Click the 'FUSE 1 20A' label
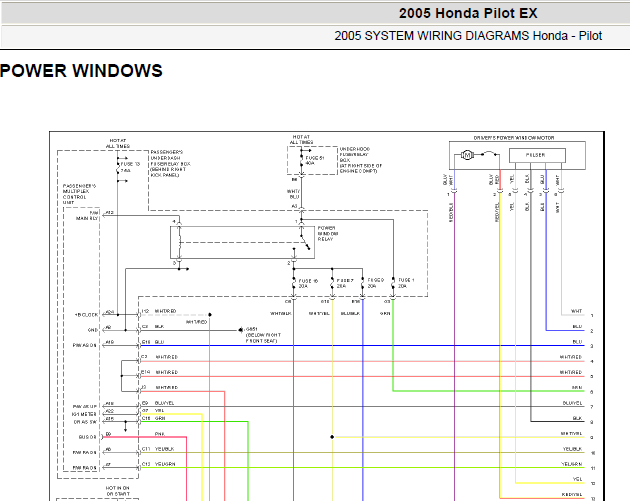This screenshot has height=501, width=630. click(406, 283)
